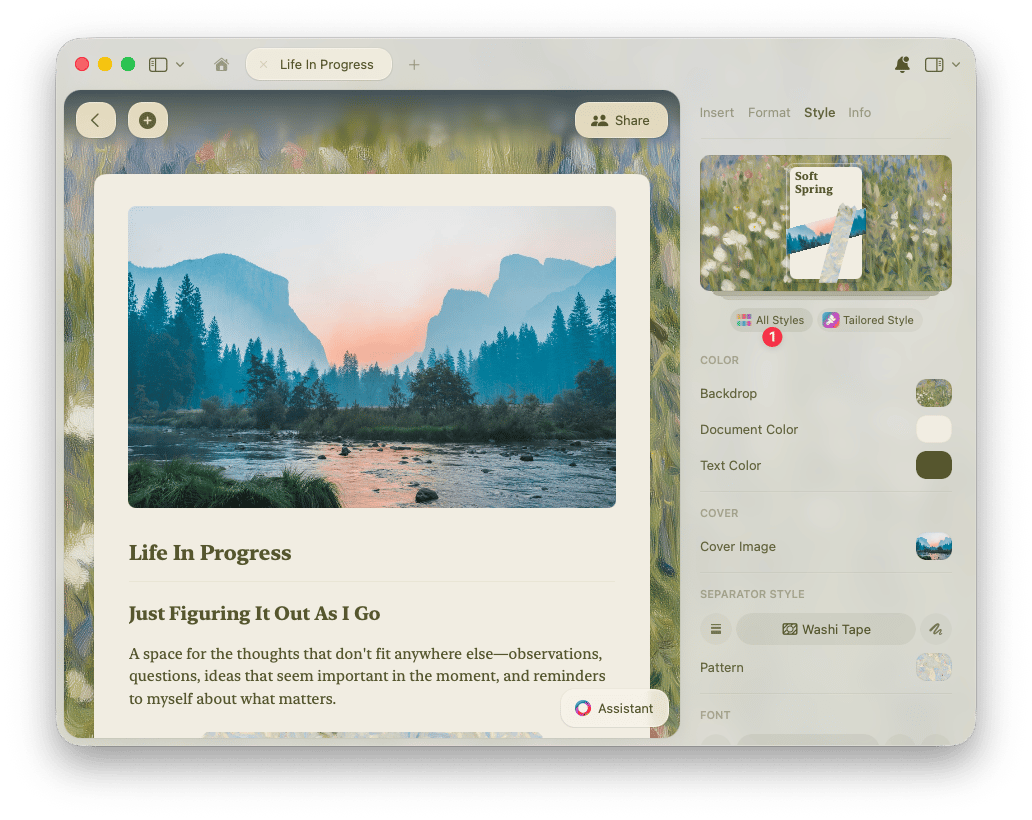Click the Soft Spring style preview
Viewport: 1032px width, 820px height.
click(x=826, y=223)
